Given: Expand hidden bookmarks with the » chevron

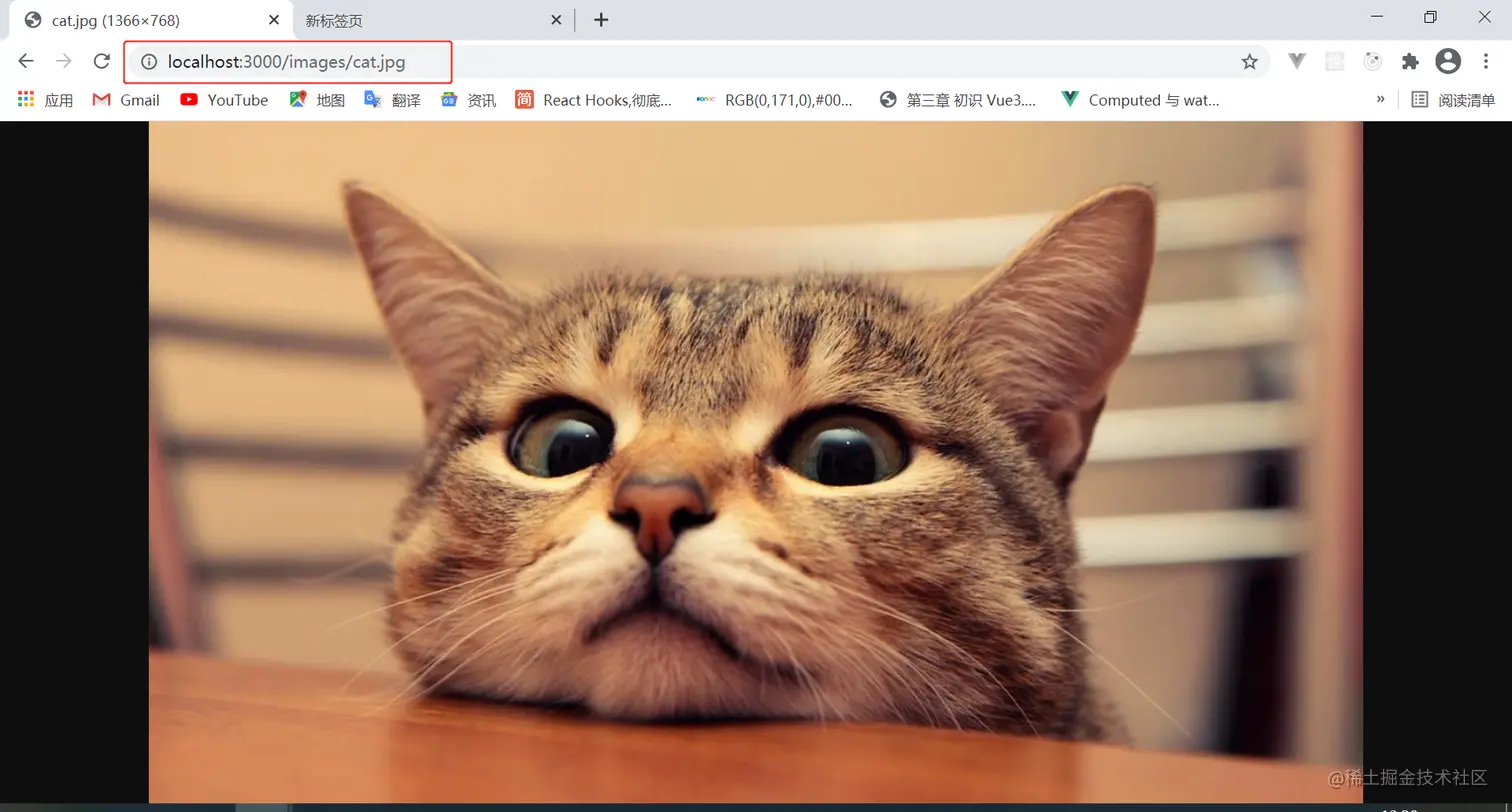Looking at the screenshot, I should (1380, 99).
